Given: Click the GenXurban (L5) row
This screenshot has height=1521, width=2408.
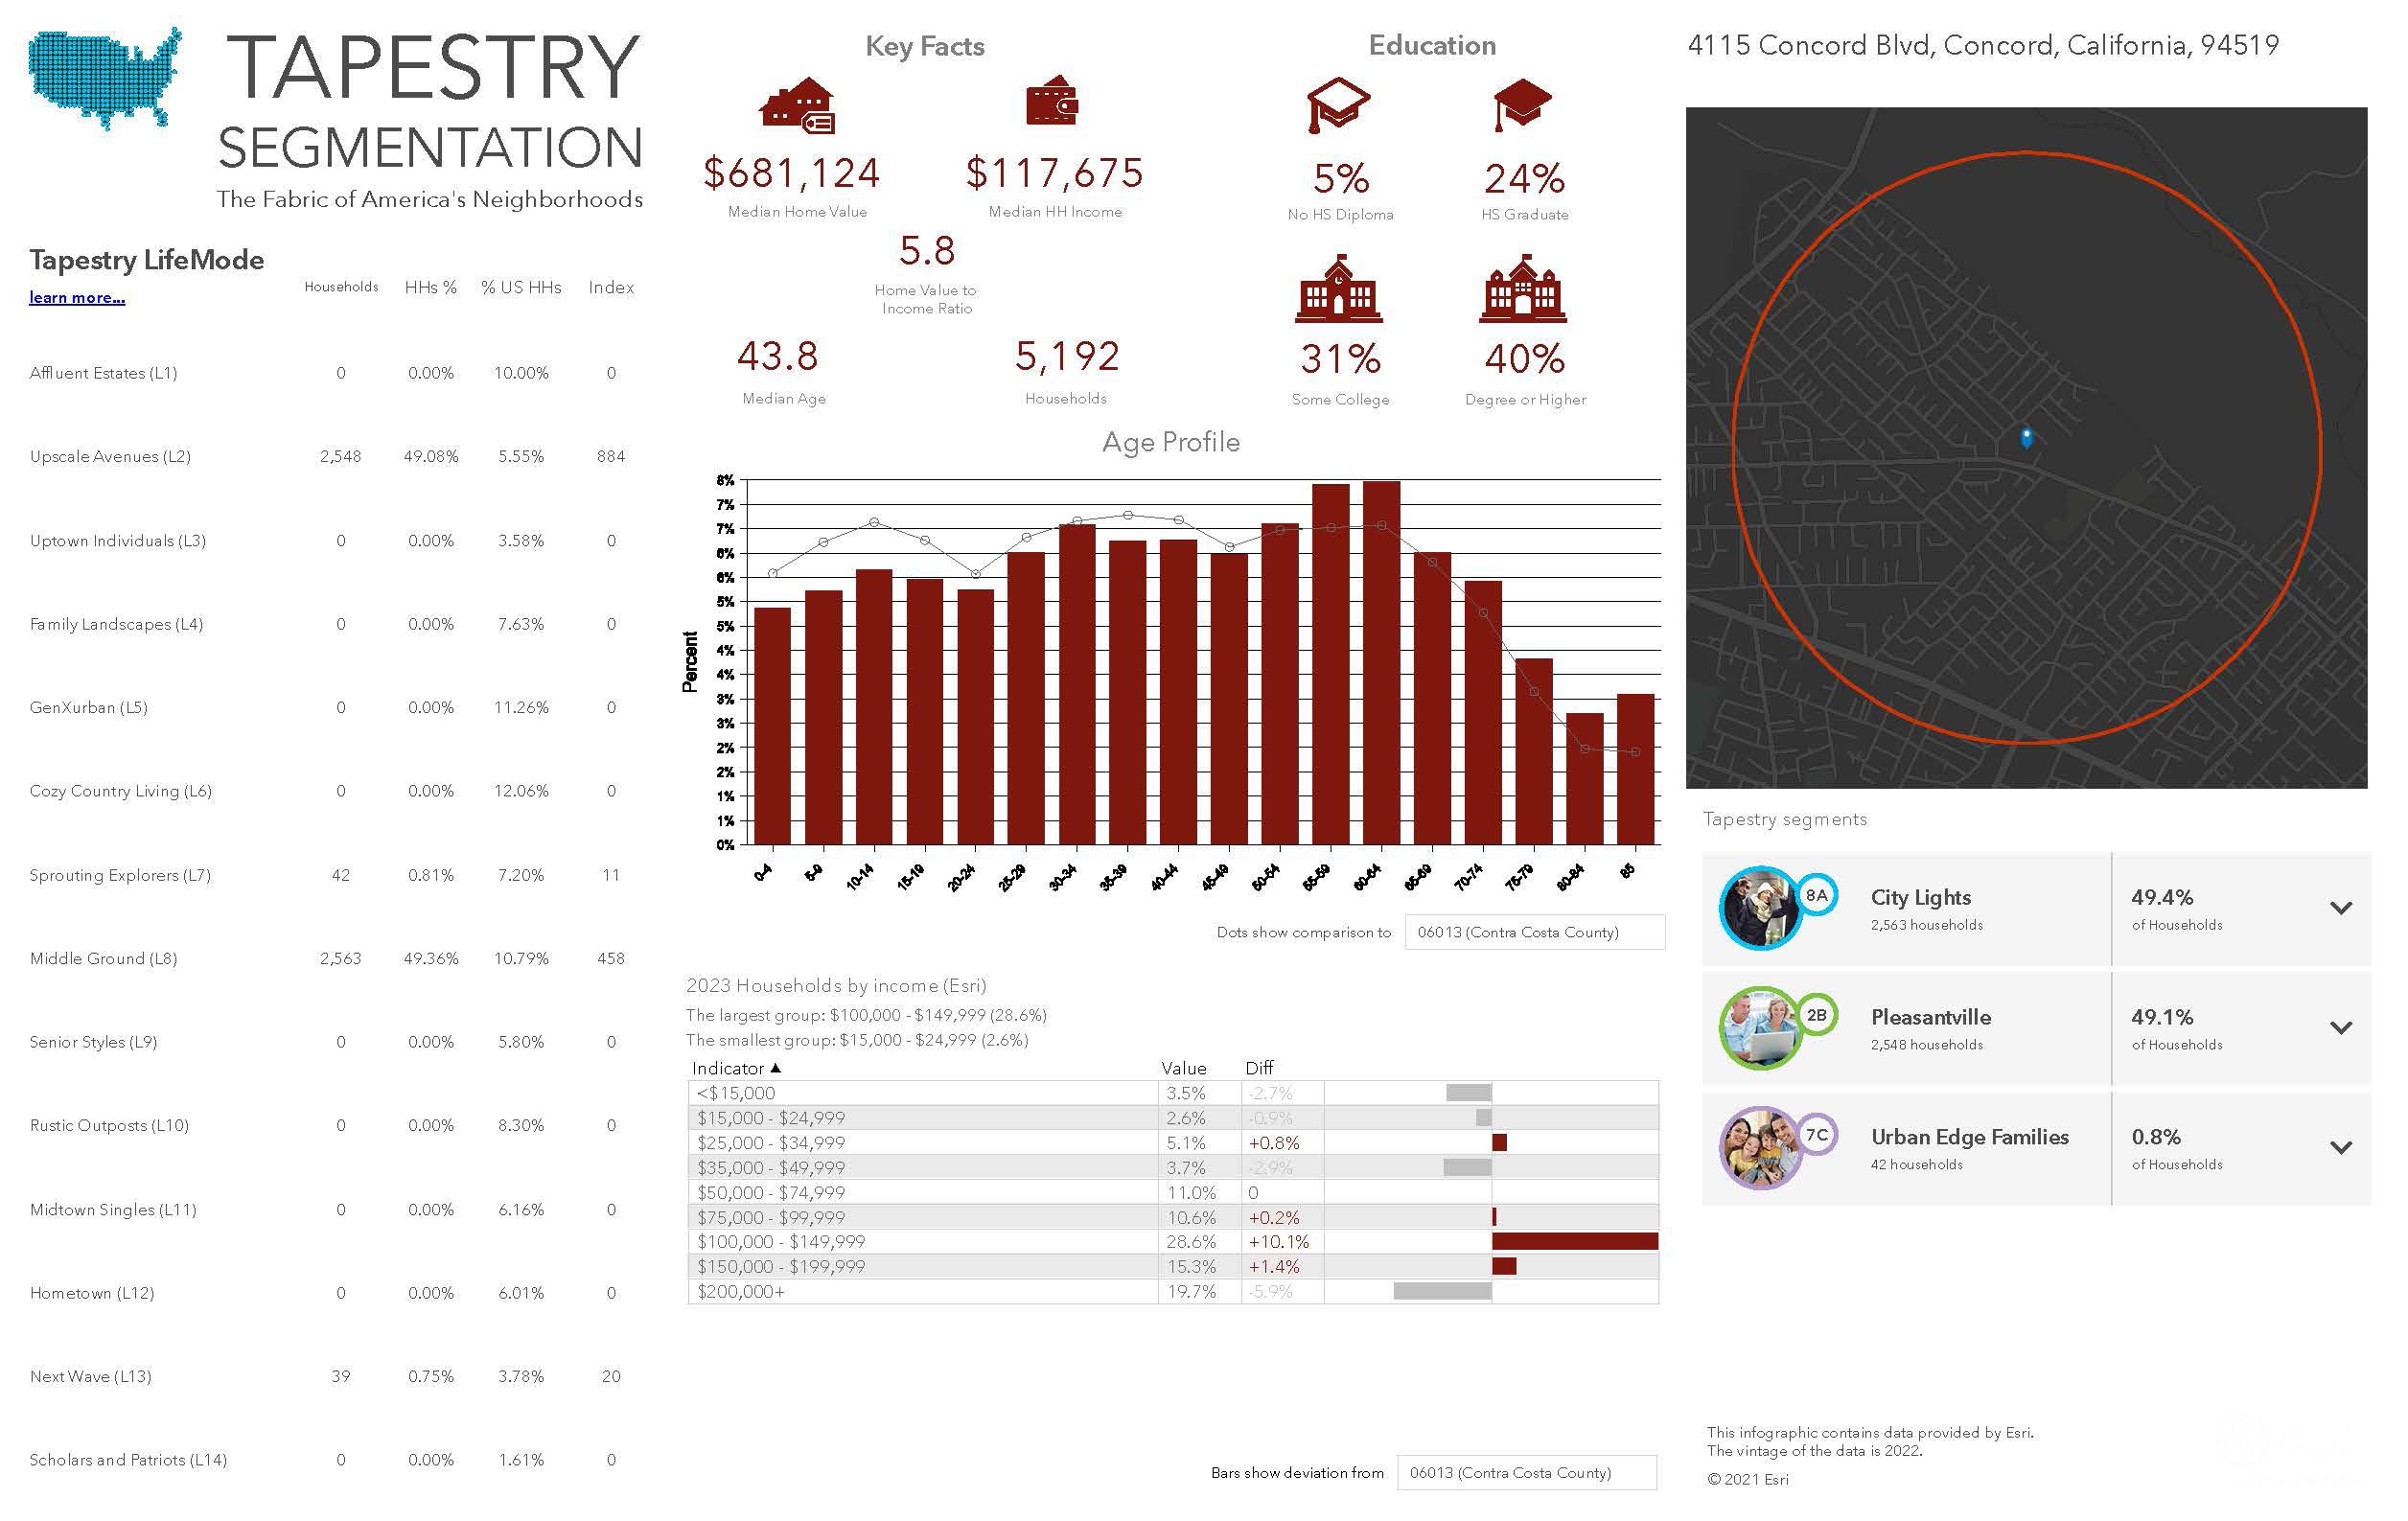Looking at the screenshot, I should point(330,707).
